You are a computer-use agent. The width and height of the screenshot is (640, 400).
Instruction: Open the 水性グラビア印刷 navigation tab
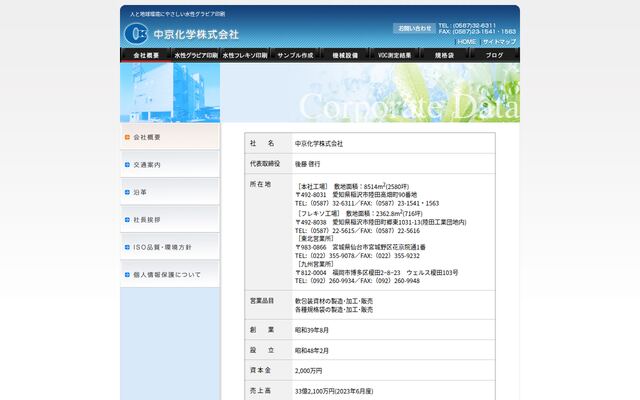(196, 55)
